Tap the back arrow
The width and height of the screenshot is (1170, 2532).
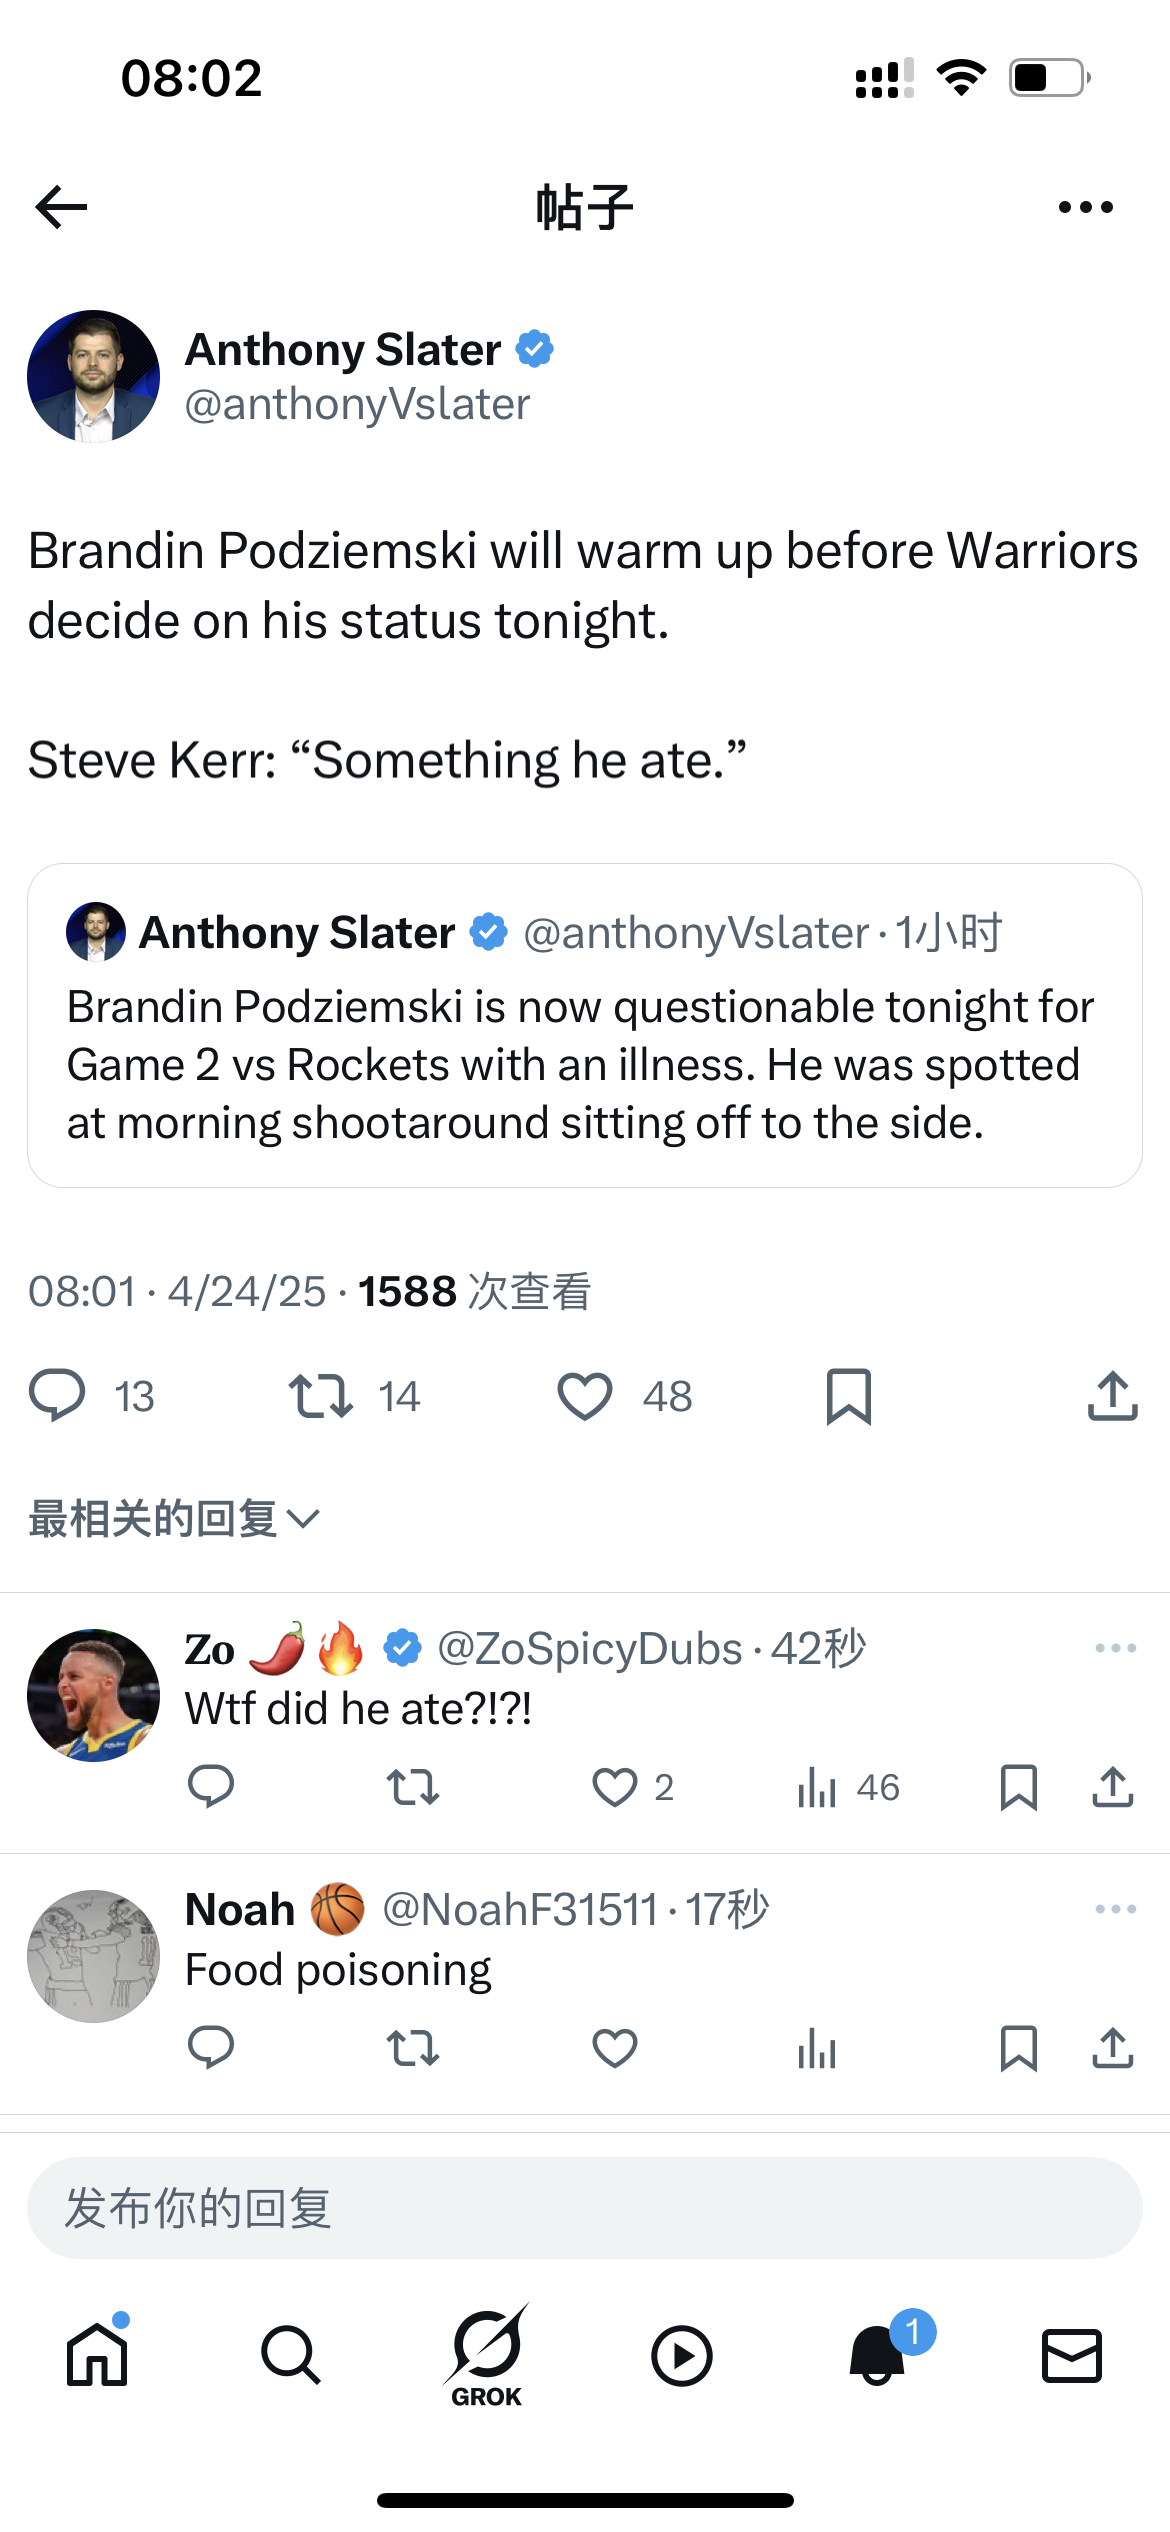point(61,207)
